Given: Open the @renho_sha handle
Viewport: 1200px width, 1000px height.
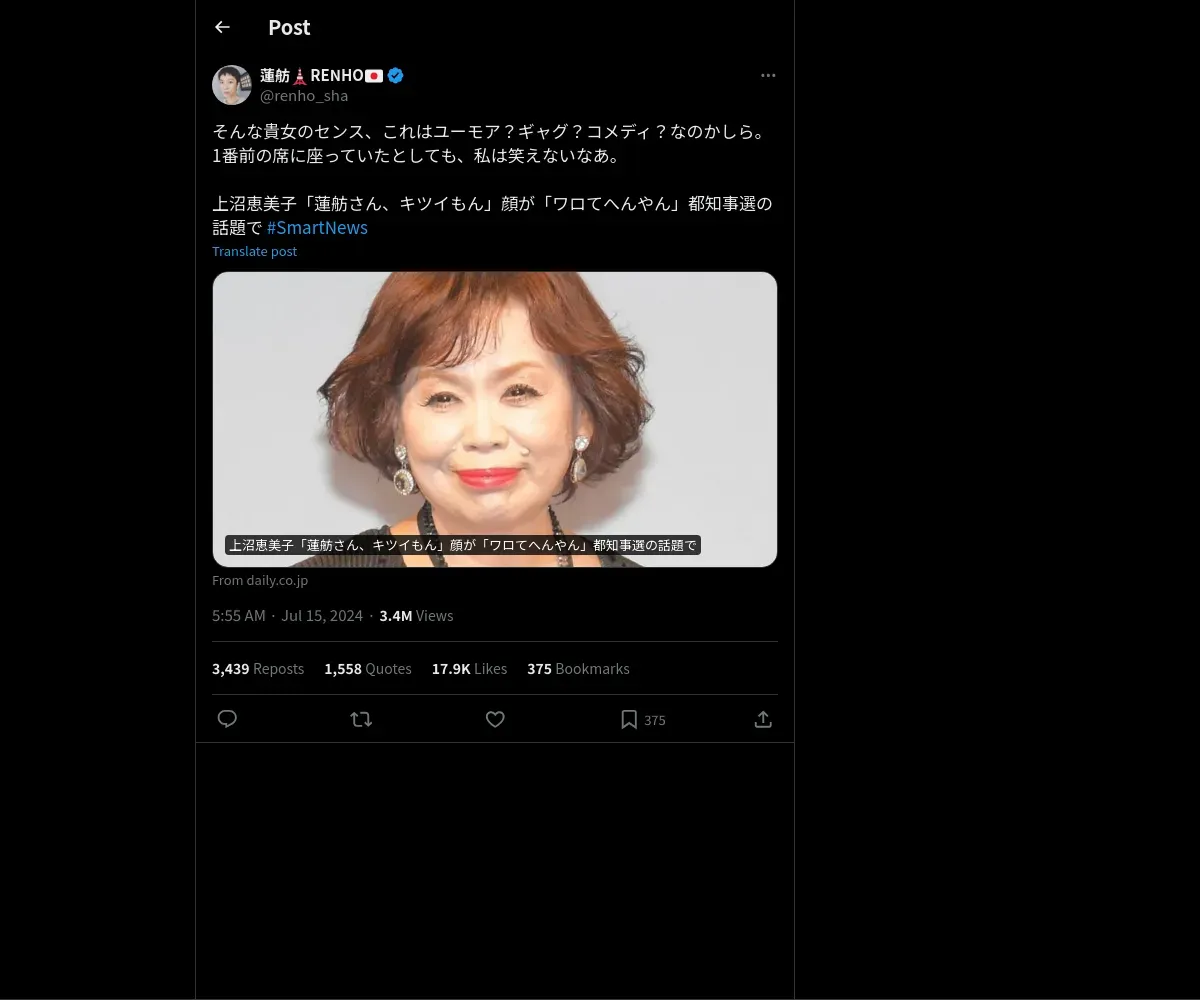Looking at the screenshot, I should point(304,96).
